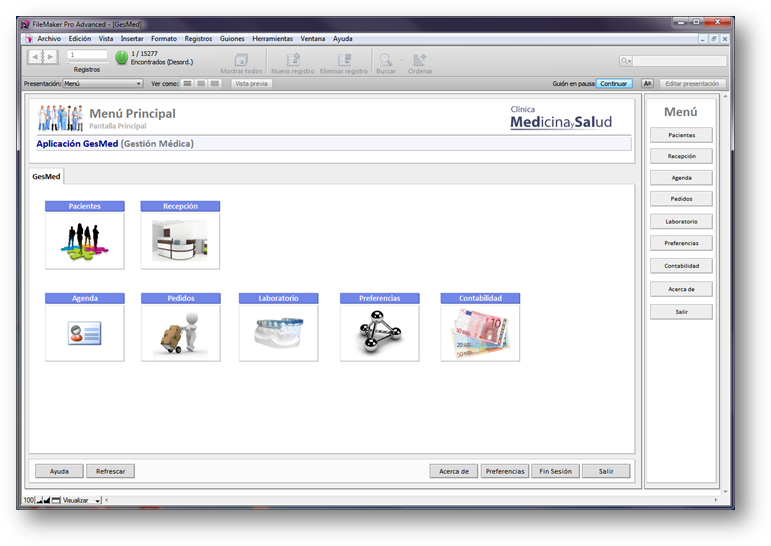Open the Vista menu
The image size is (771, 546).
coord(106,39)
